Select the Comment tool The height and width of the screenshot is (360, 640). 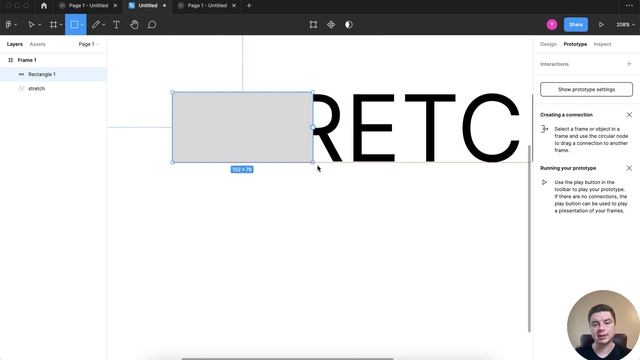[152, 24]
